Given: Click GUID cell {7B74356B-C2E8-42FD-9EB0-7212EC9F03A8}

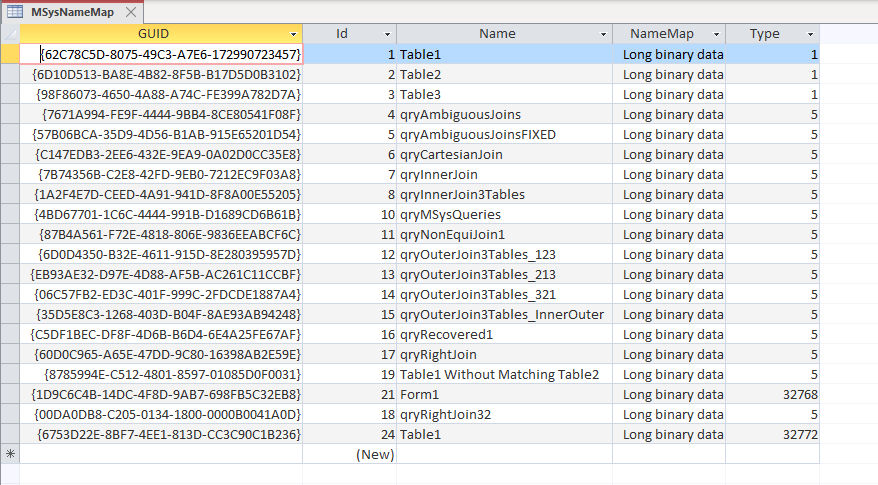Looking at the screenshot, I should click(161, 175).
